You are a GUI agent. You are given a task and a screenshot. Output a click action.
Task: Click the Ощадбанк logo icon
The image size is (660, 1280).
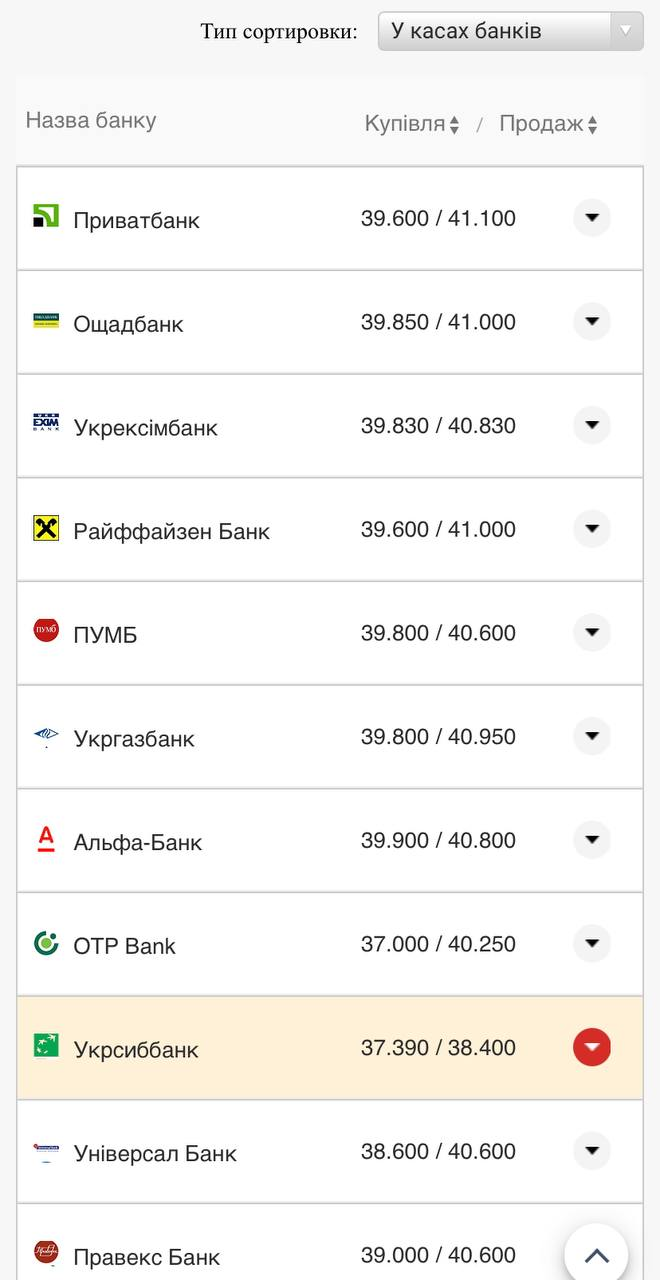coord(46,320)
